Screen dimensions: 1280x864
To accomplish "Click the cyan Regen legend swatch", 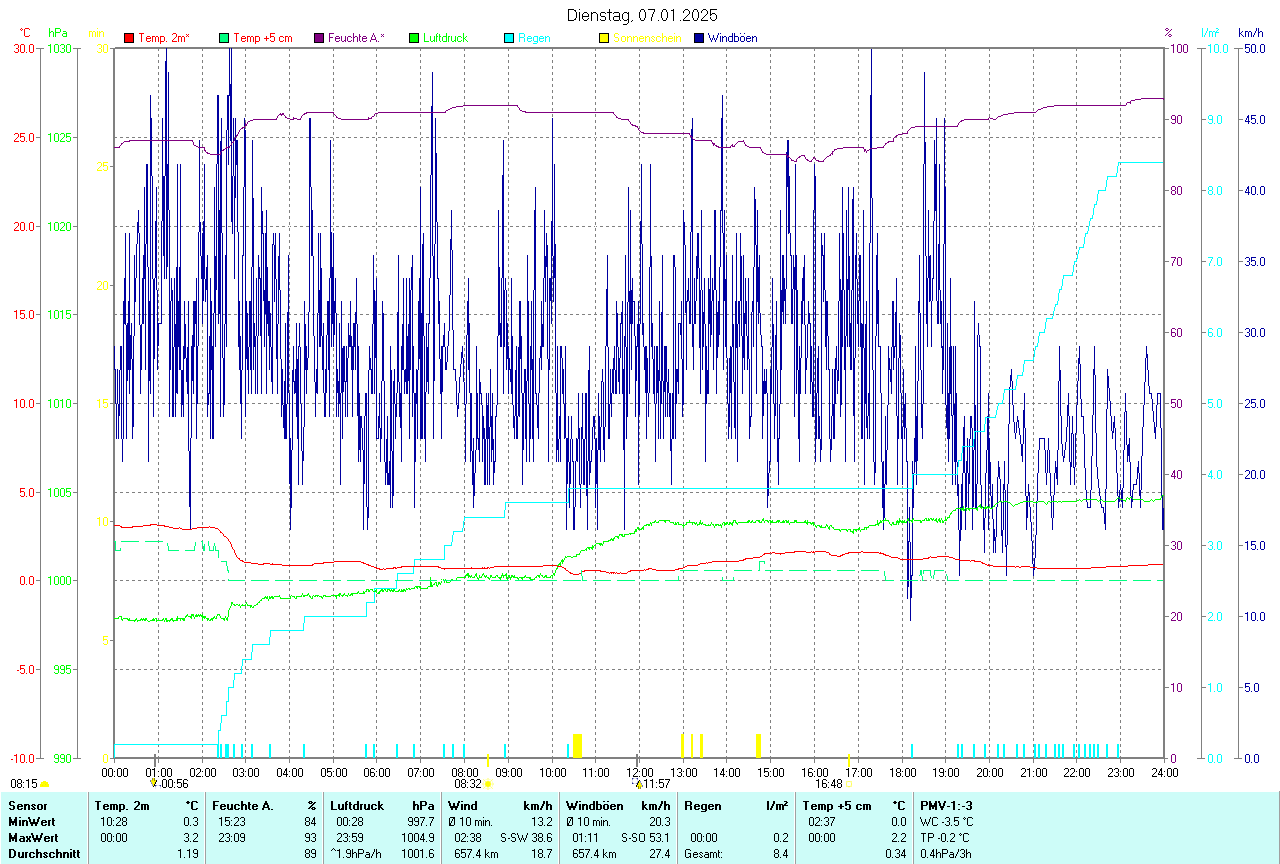I will pos(509,38).
